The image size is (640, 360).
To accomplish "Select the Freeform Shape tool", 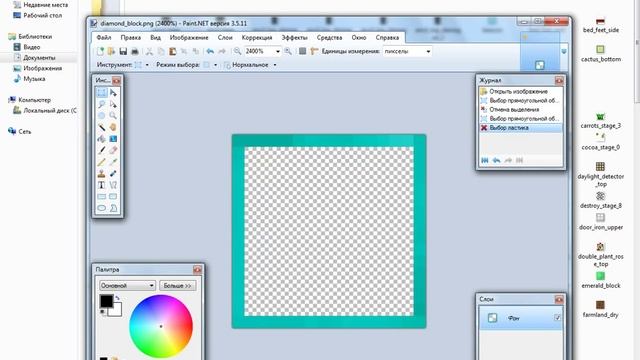I will pyautogui.click(x=113, y=208).
